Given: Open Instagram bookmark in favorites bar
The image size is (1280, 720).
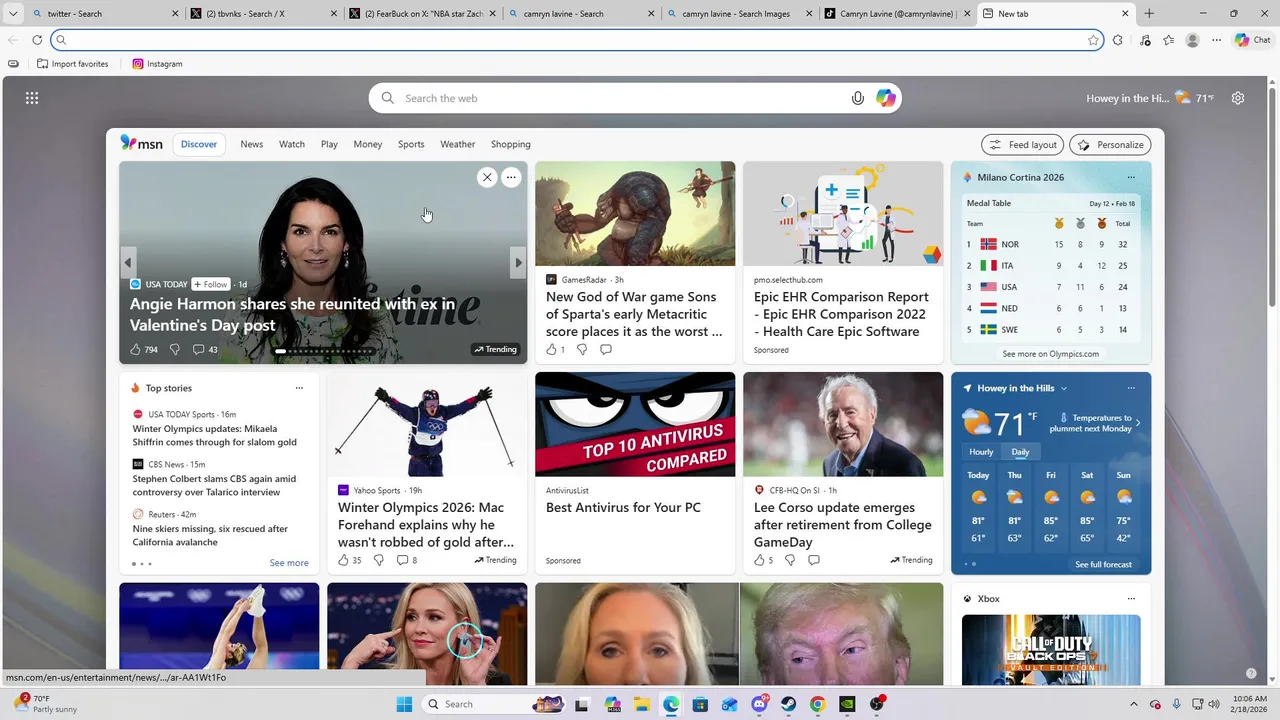Looking at the screenshot, I should [157, 64].
